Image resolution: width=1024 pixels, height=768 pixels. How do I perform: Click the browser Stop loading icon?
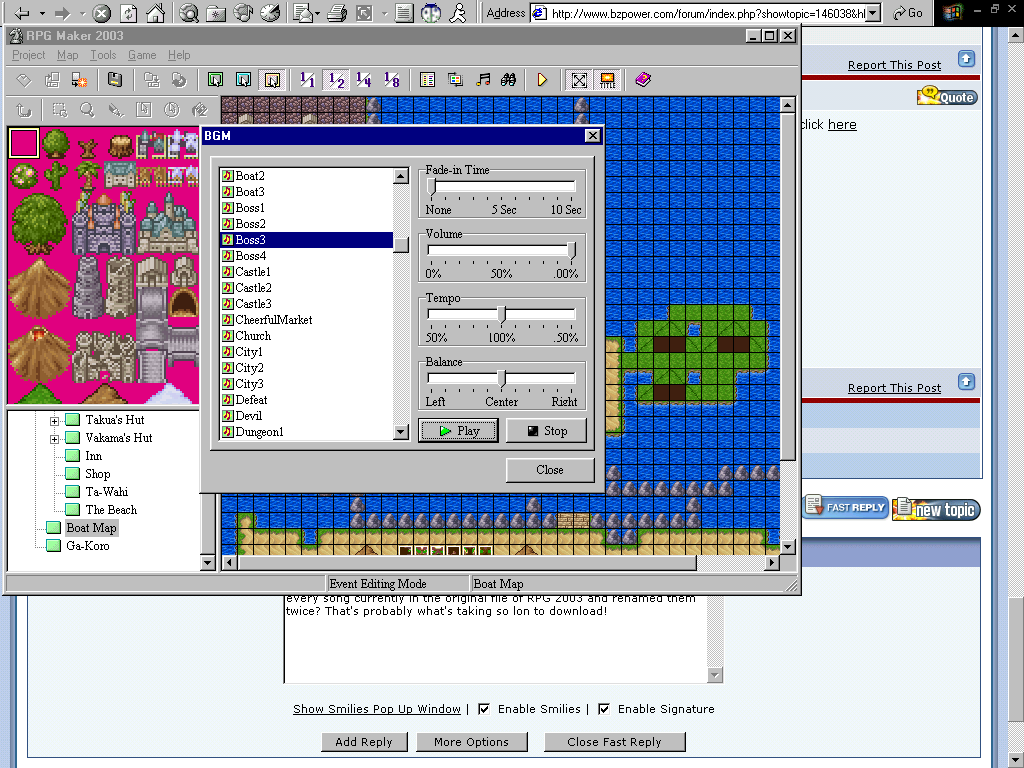[x=101, y=12]
